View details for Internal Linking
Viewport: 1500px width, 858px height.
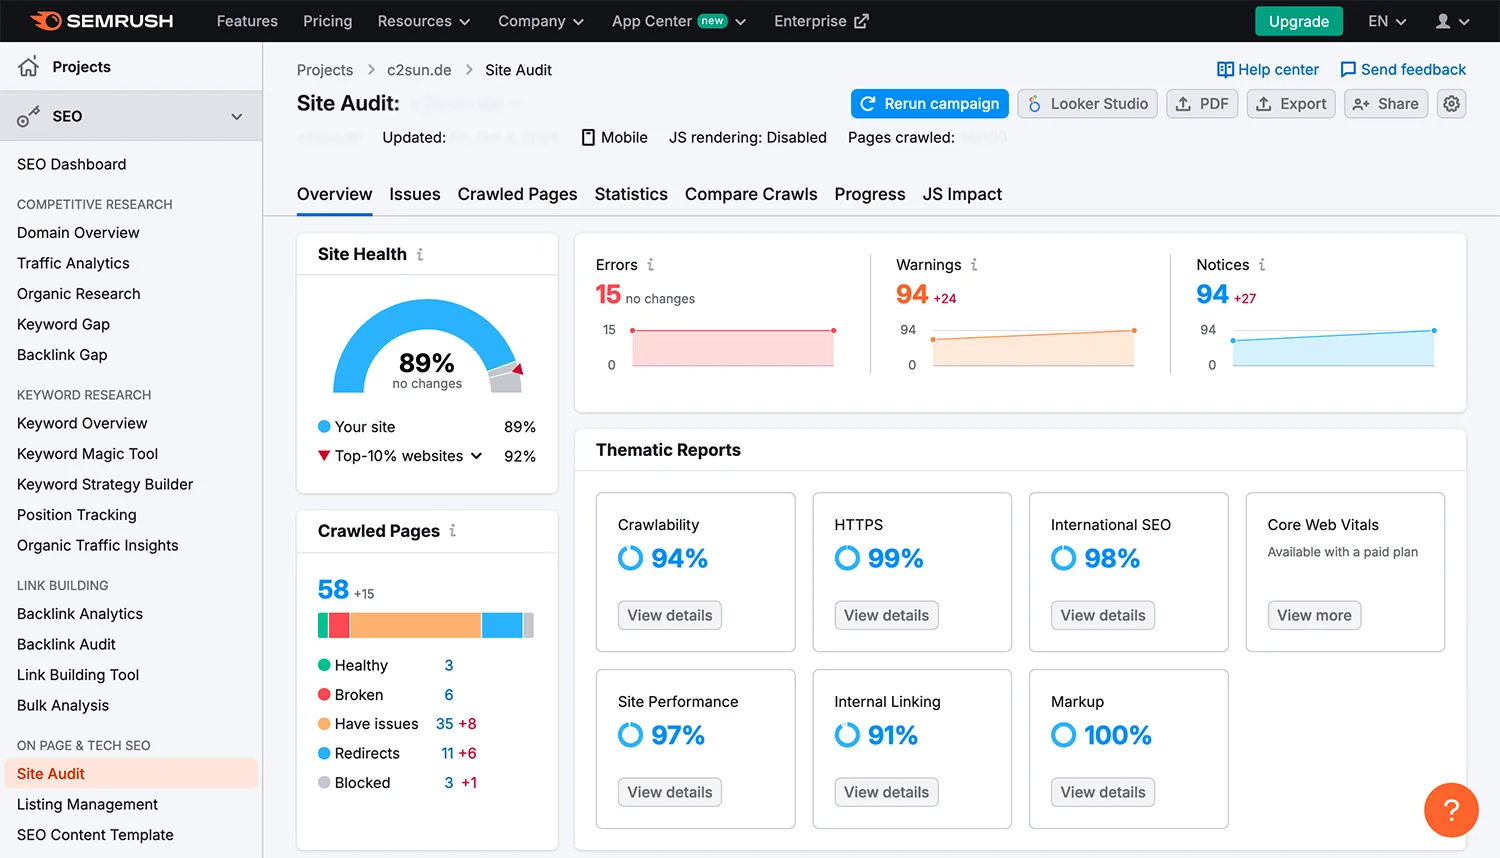pyautogui.click(x=886, y=792)
